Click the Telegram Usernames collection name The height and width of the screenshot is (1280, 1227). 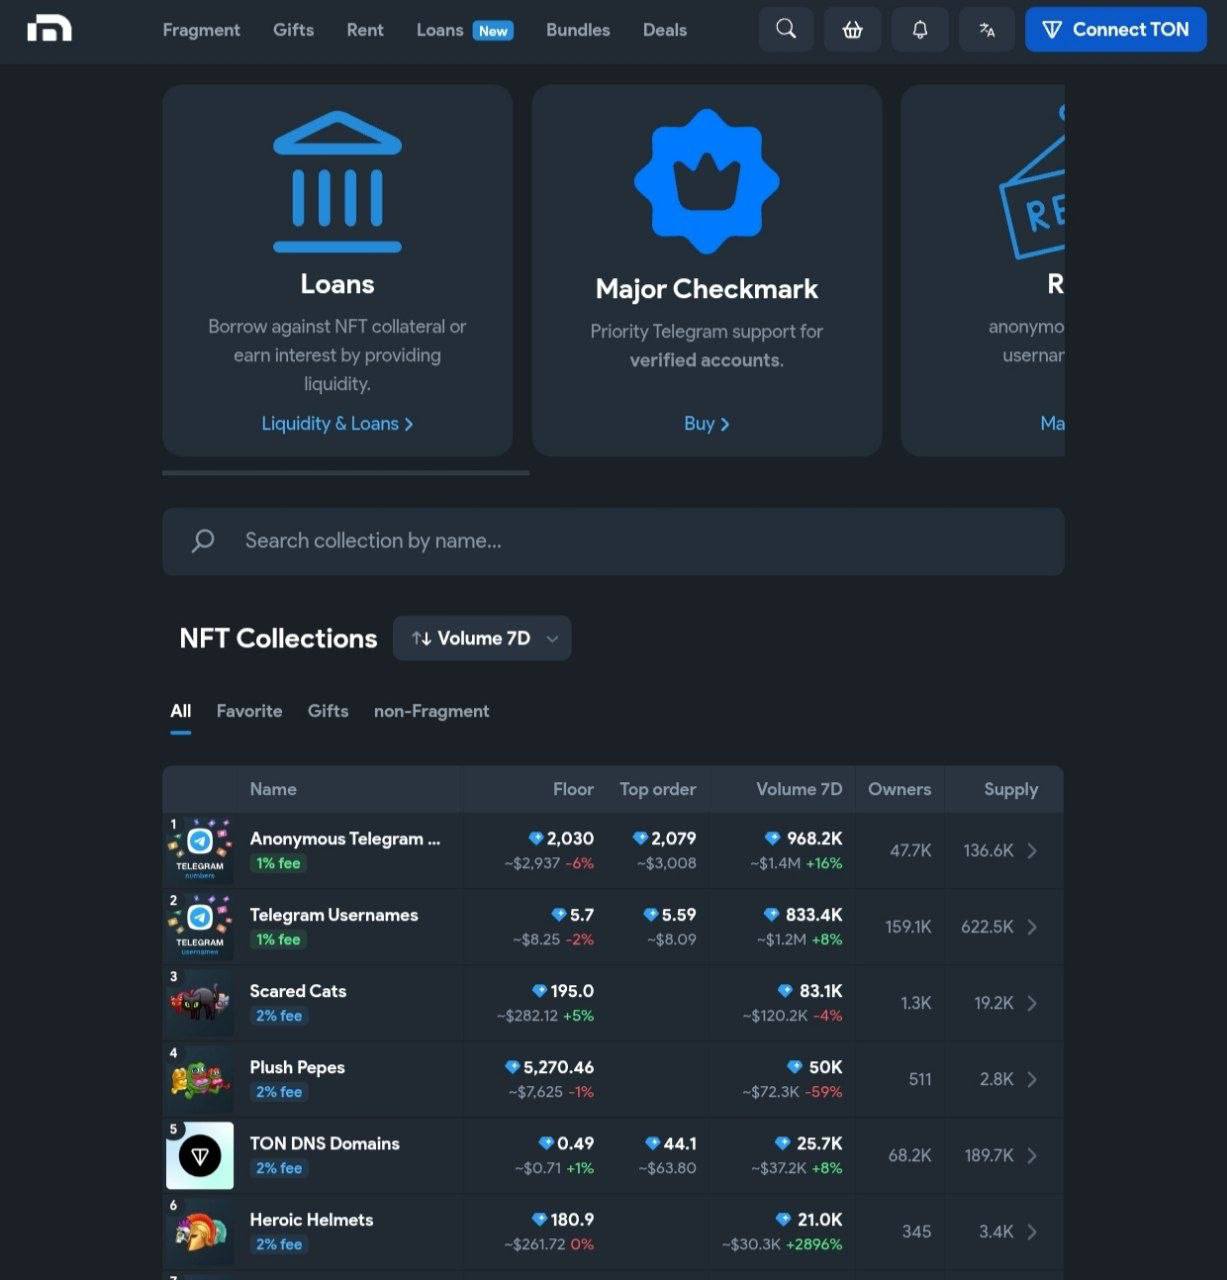[334, 915]
